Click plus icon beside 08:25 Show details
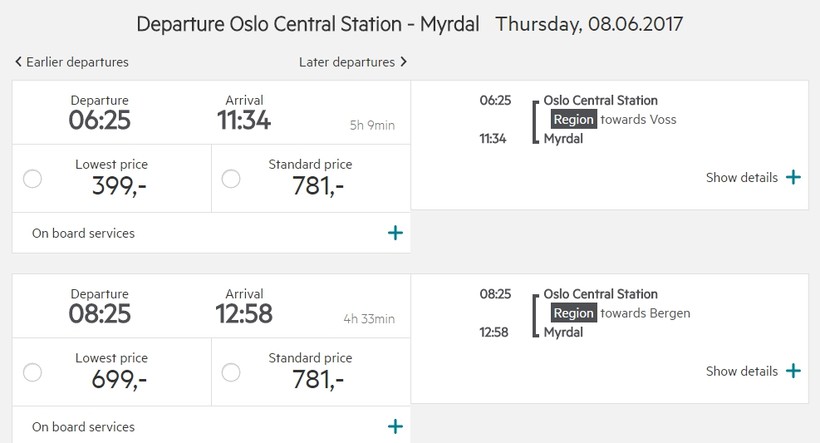This screenshot has height=443, width=820. pos(793,371)
